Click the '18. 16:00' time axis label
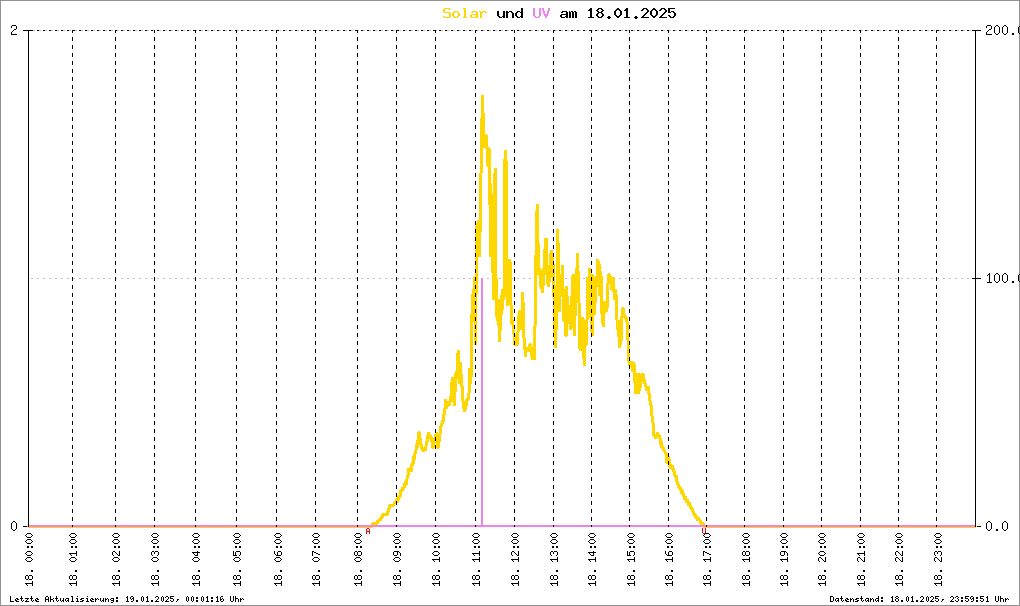 tap(669, 560)
